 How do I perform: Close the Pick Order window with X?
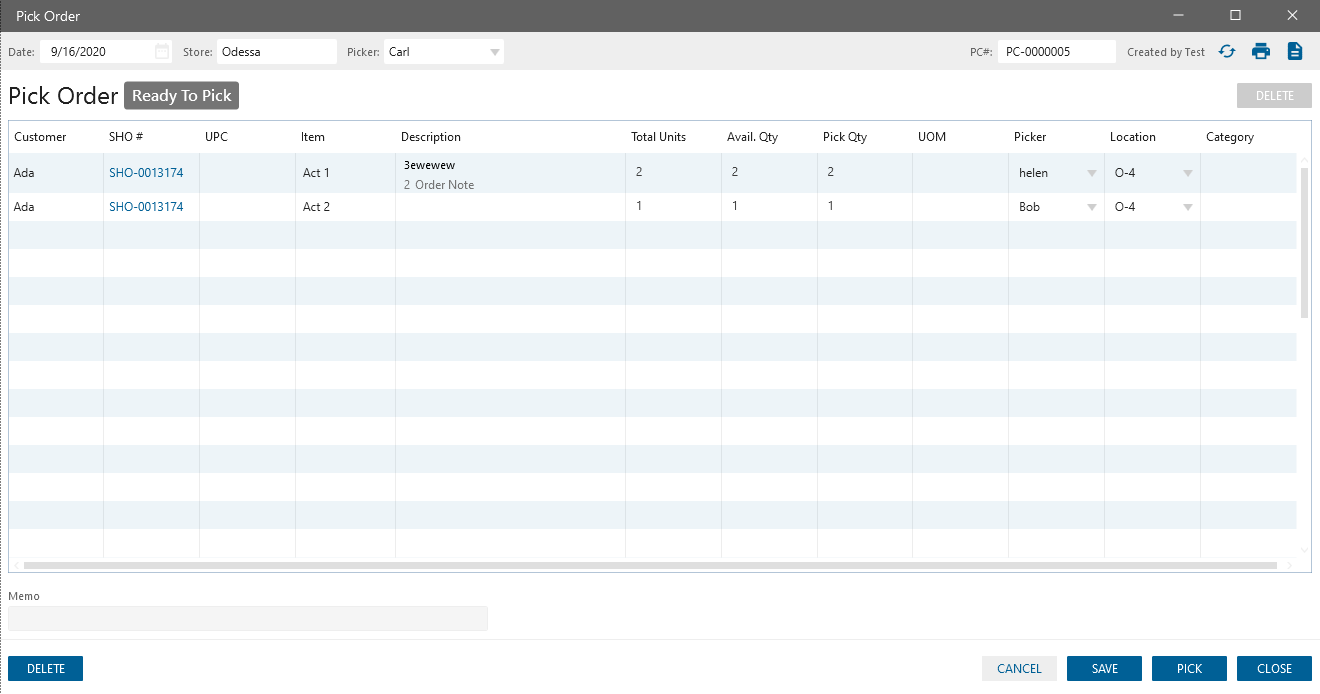1292,15
